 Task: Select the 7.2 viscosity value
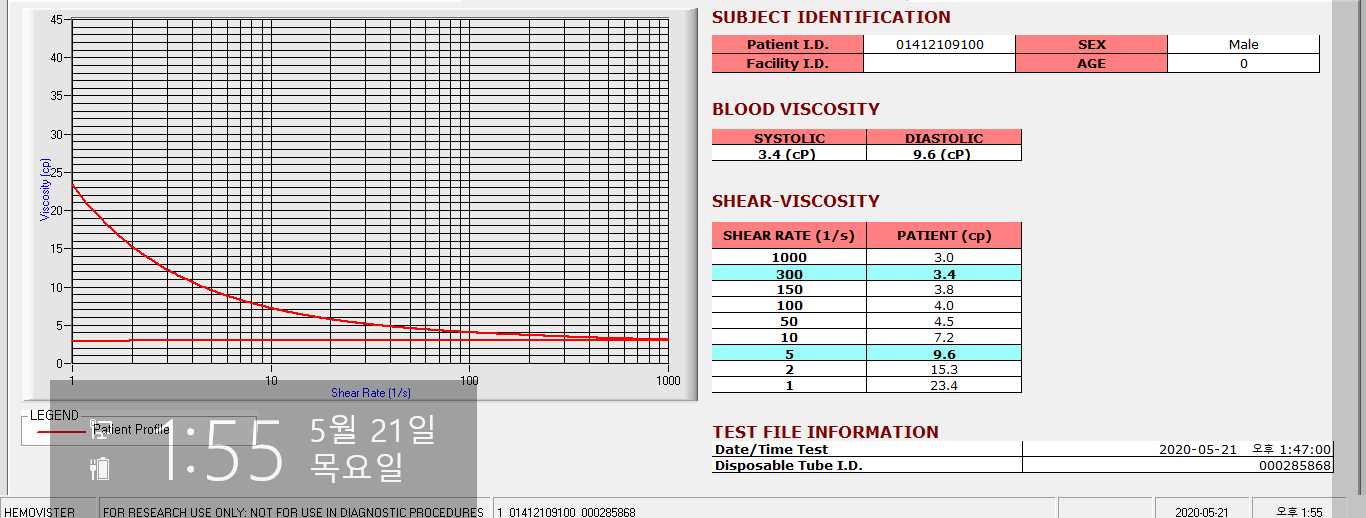[x=944, y=337]
